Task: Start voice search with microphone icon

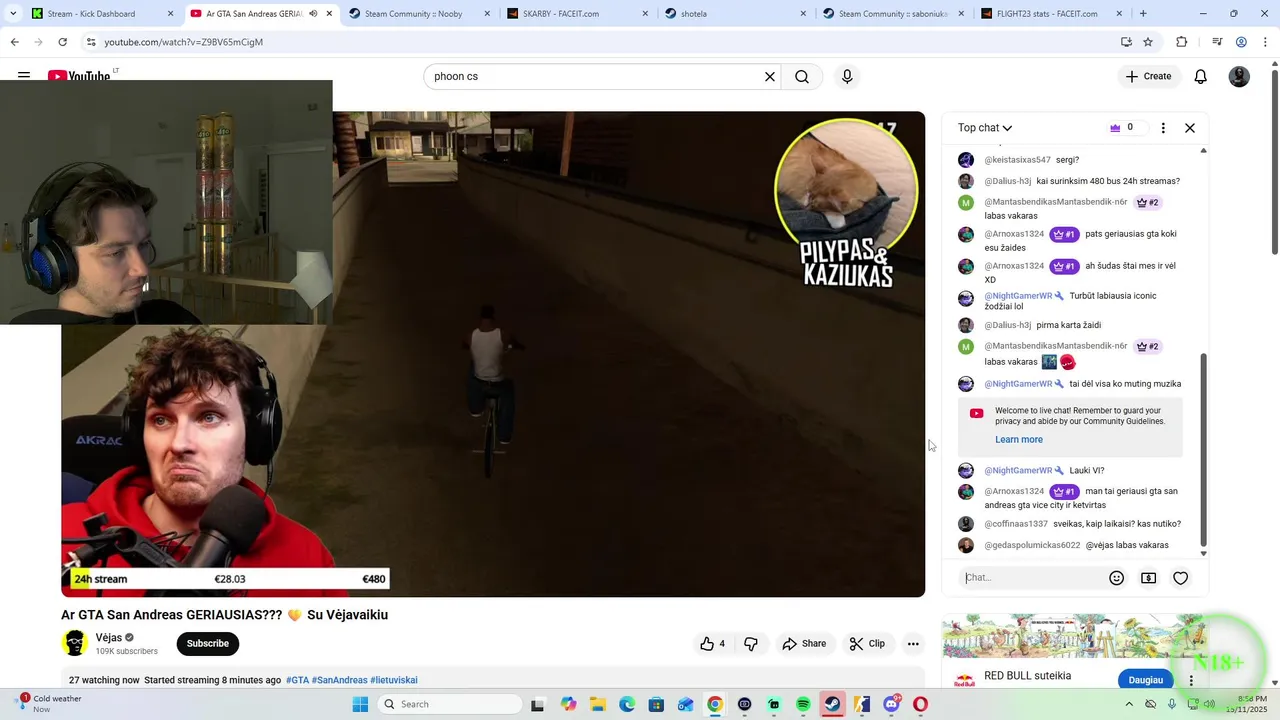Action: [x=847, y=77]
